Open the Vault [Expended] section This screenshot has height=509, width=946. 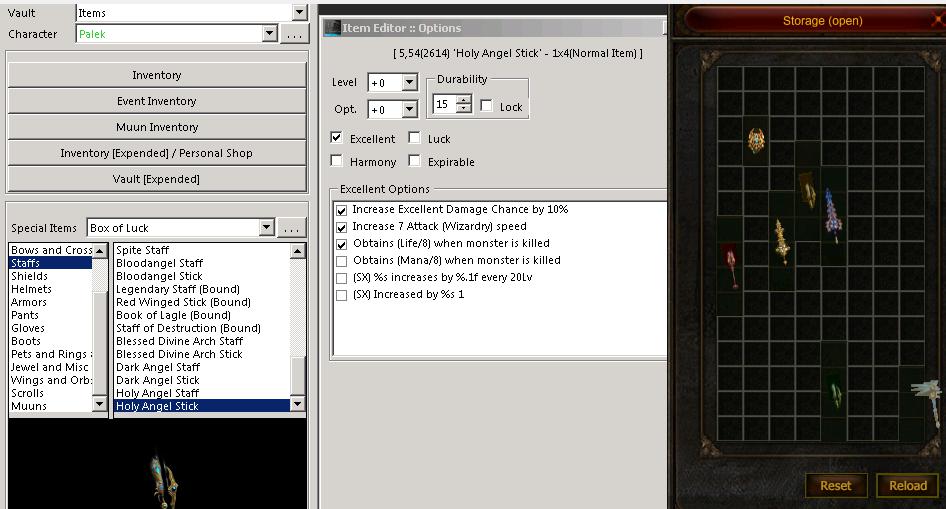coord(157,179)
